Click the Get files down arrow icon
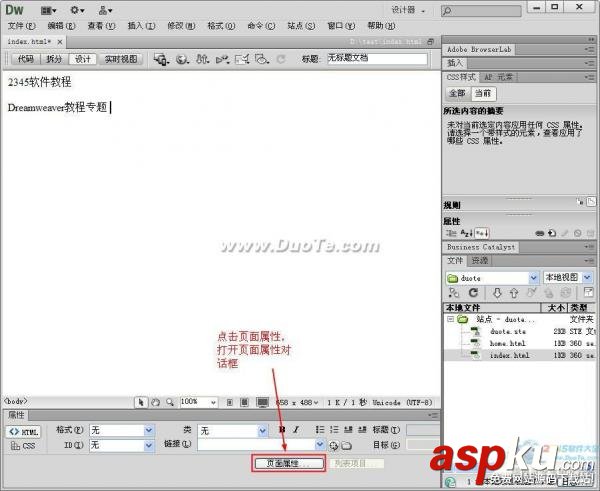 point(497,293)
